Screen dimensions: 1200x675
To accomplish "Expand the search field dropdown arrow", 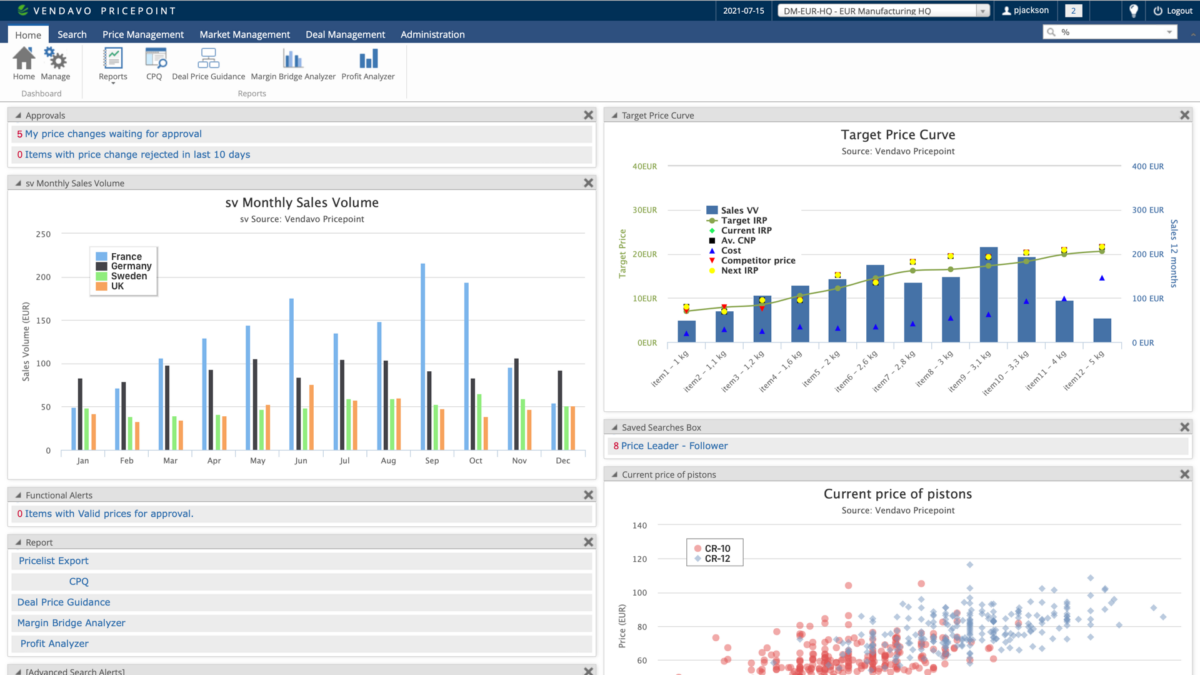I will coord(1170,32).
